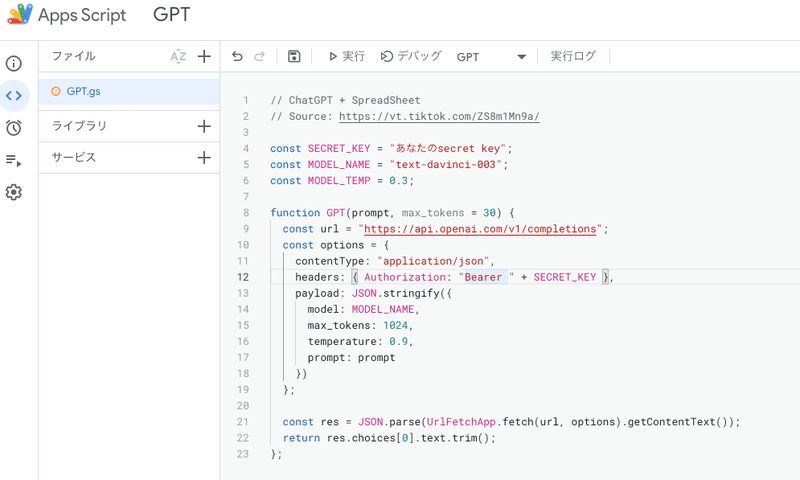Click model: MODEL_NAME on line 14
The height and width of the screenshot is (480, 800).
(363, 310)
